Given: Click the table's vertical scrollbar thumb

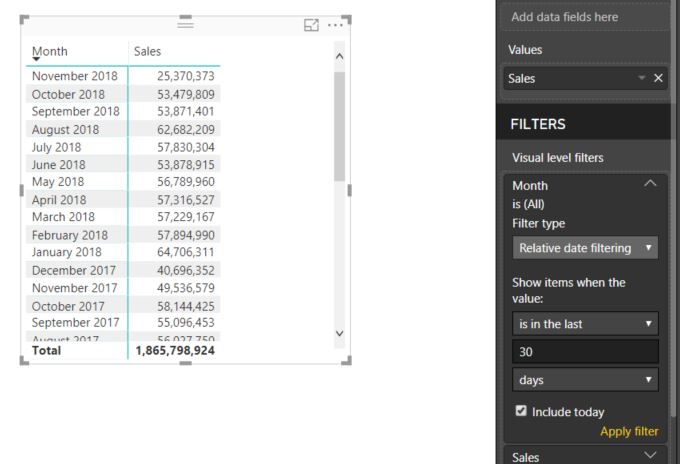Looking at the screenshot, I should coord(340,126).
